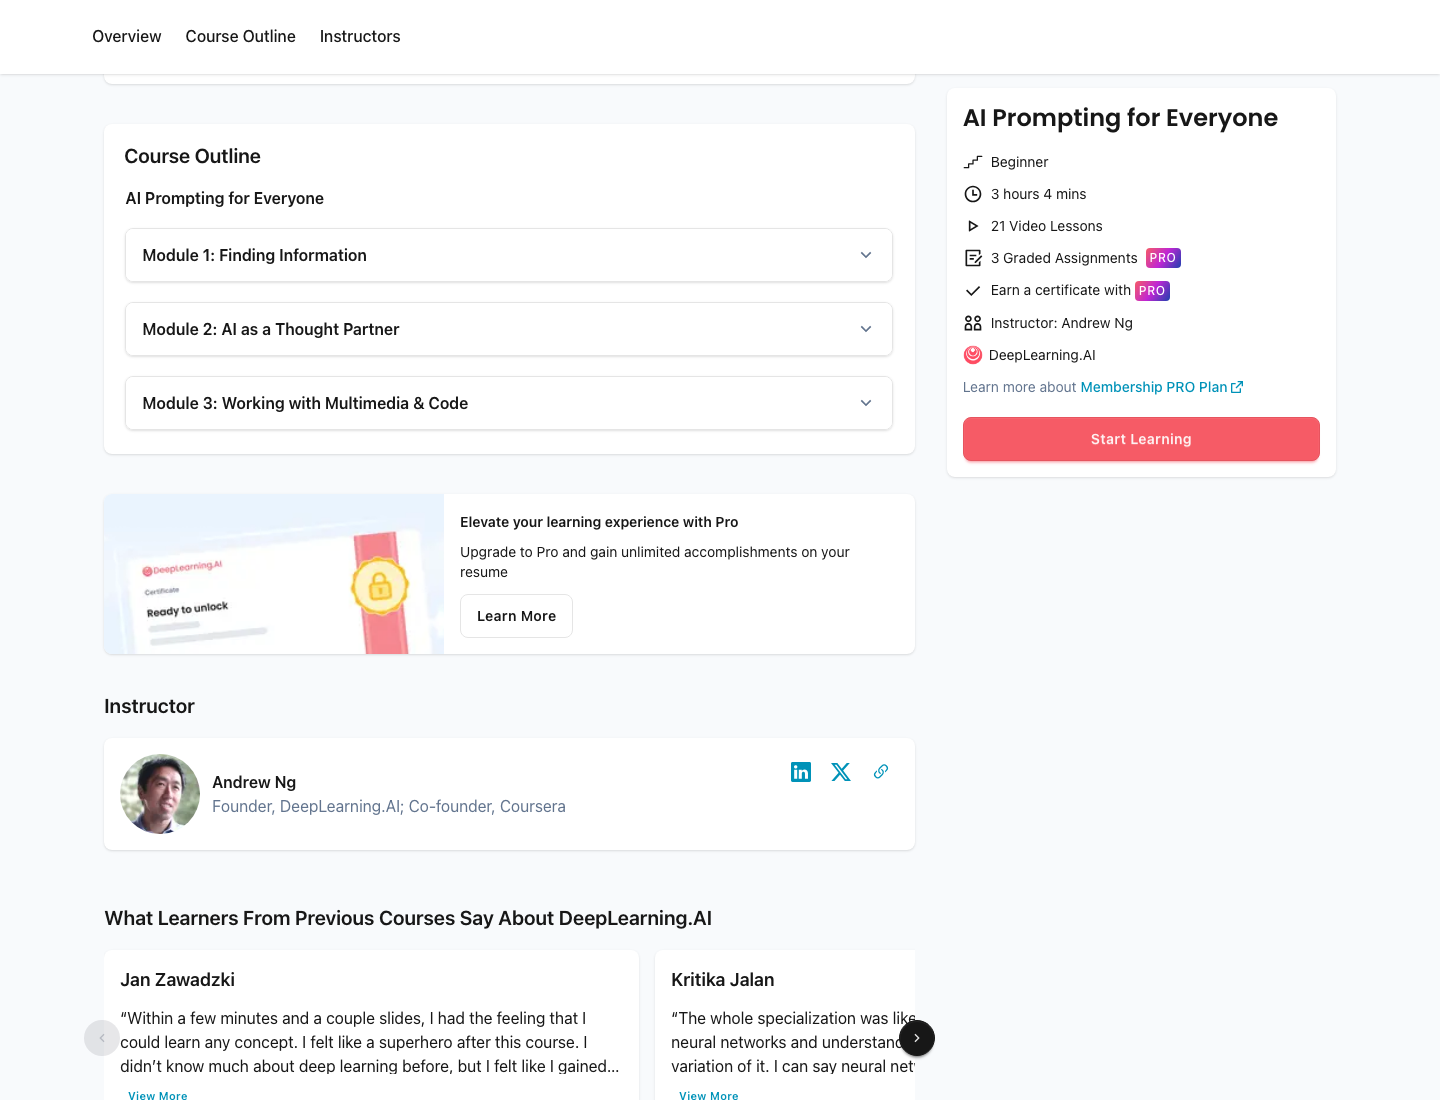The width and height of the screenshot is (1440, 1100).
Task: Click 'Upgrade to Pro and gain unlimited accomplishments' text
Action: tap(655, 562)
